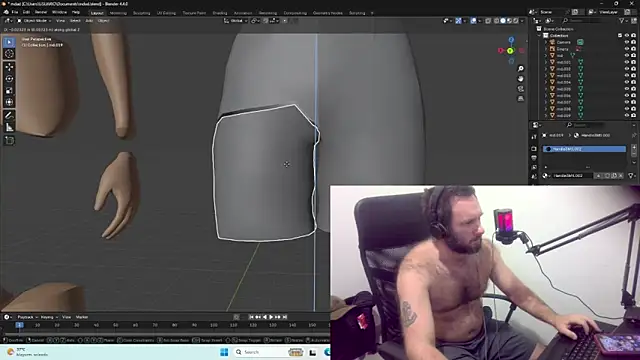
Task: Select the Add Cube tool
Action: coord(9,140)
